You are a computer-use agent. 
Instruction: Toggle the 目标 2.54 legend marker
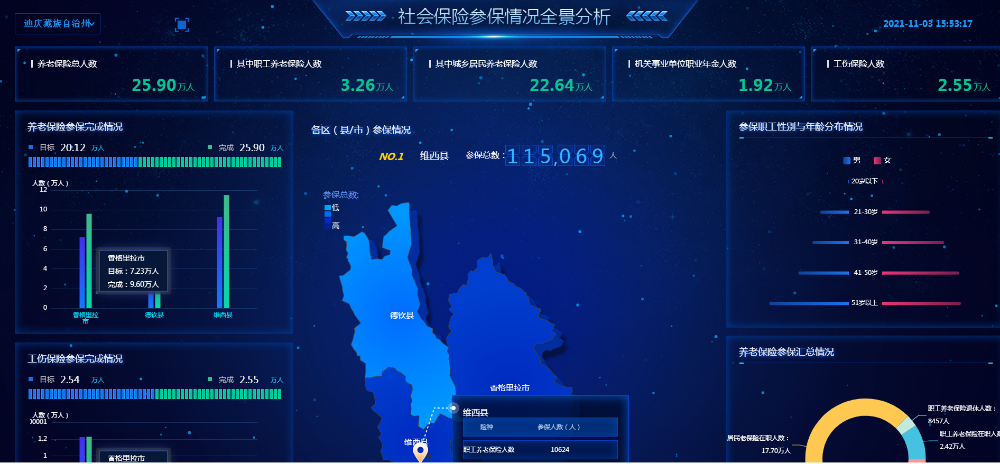31,379
